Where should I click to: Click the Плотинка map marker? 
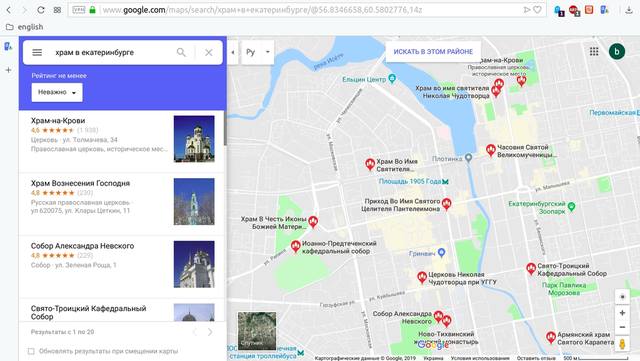[x=469, y=158]
